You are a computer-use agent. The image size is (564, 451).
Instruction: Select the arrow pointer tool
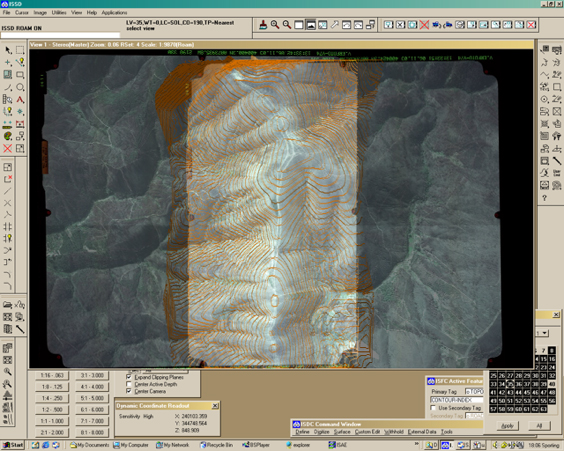tap(8, 50)
